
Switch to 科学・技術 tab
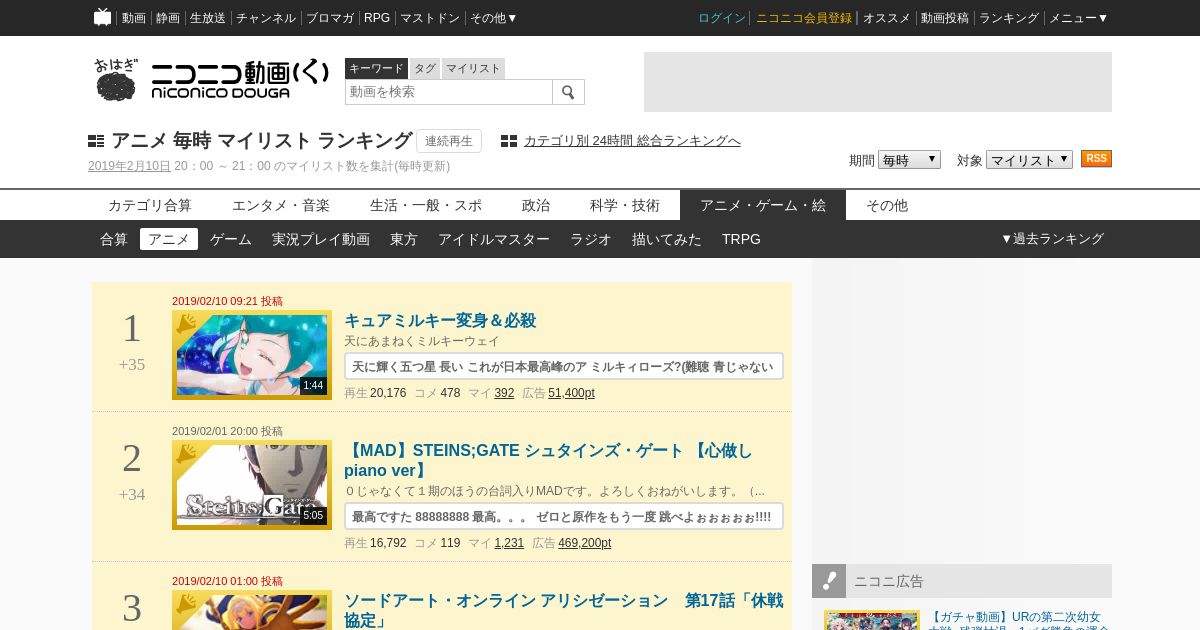pyautogui.click(x=625, y=205)
